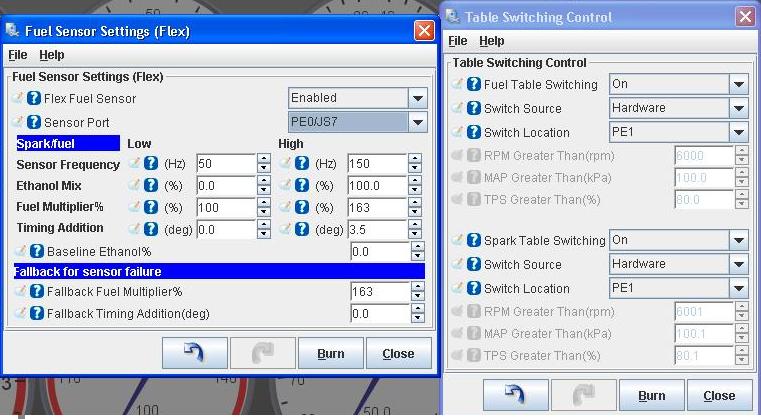Open Flex Fuel Sensor Enabled dropdown

tap(418, 98)
